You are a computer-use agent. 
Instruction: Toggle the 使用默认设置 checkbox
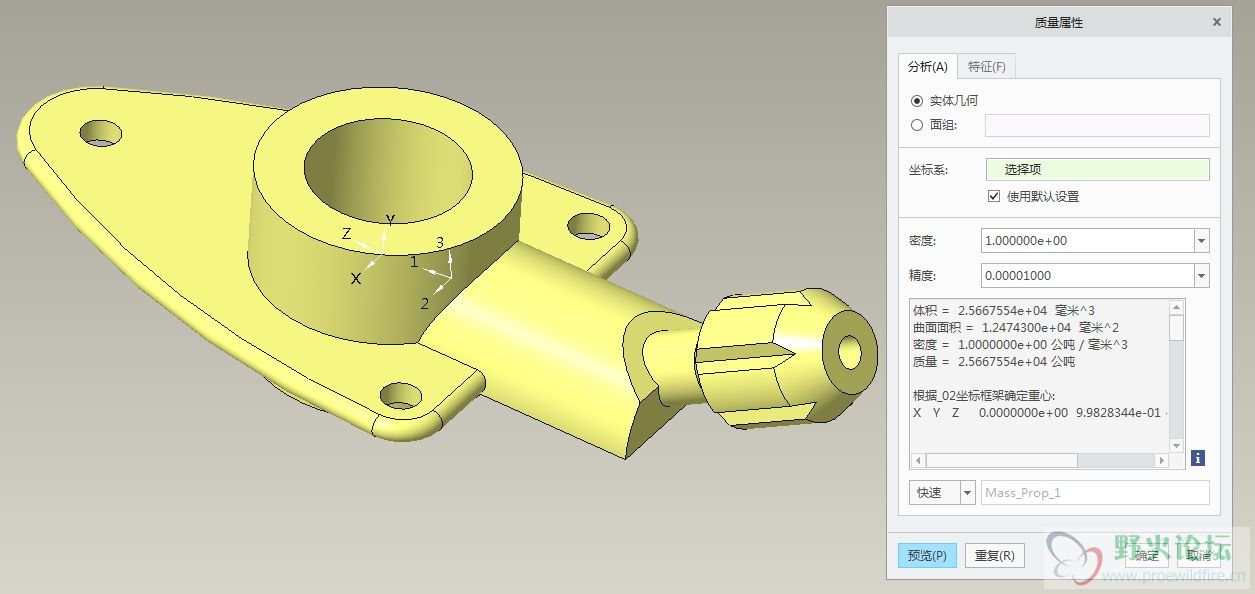click(994, 196)
